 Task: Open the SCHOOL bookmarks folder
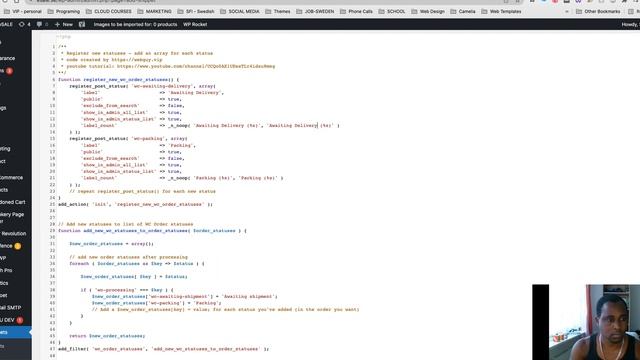click(392, 11)
